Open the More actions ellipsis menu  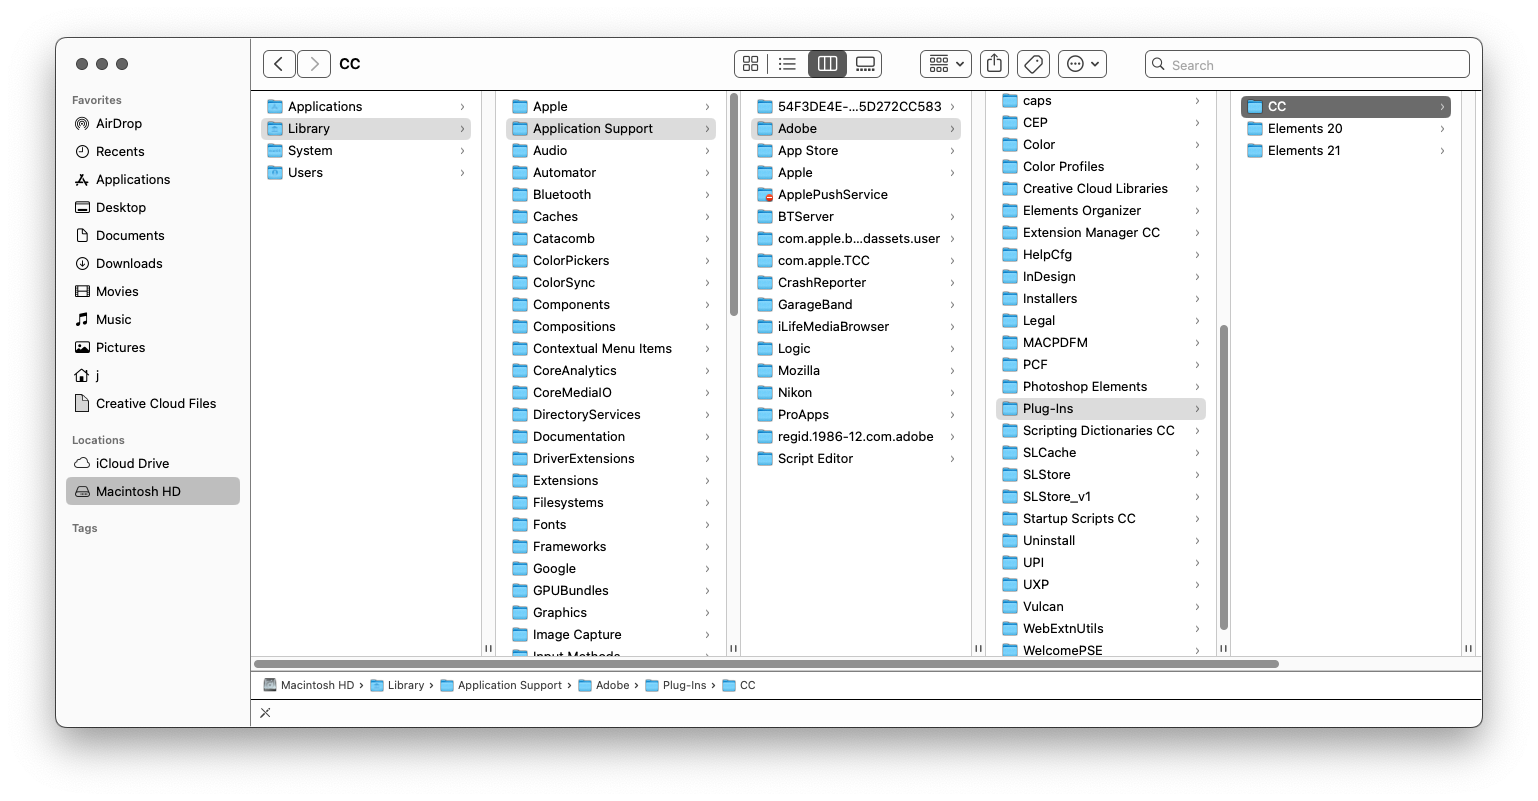click(1082, 64)
